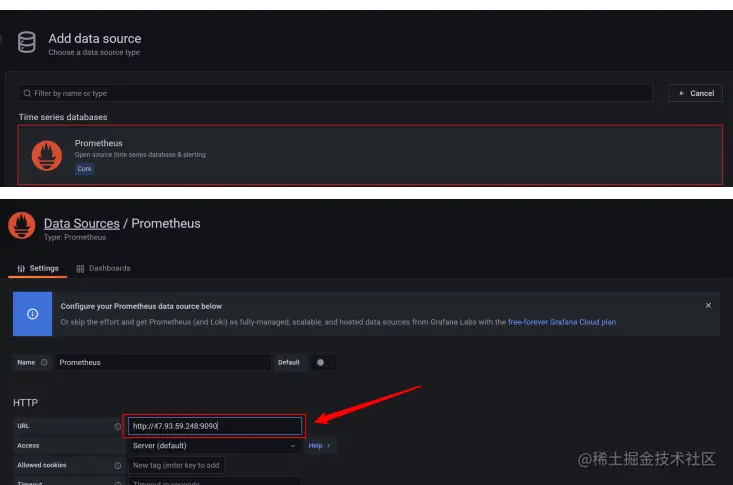Screen dimensions: 733x485
Task: Click info icon next to Name label
Action: 44,362
